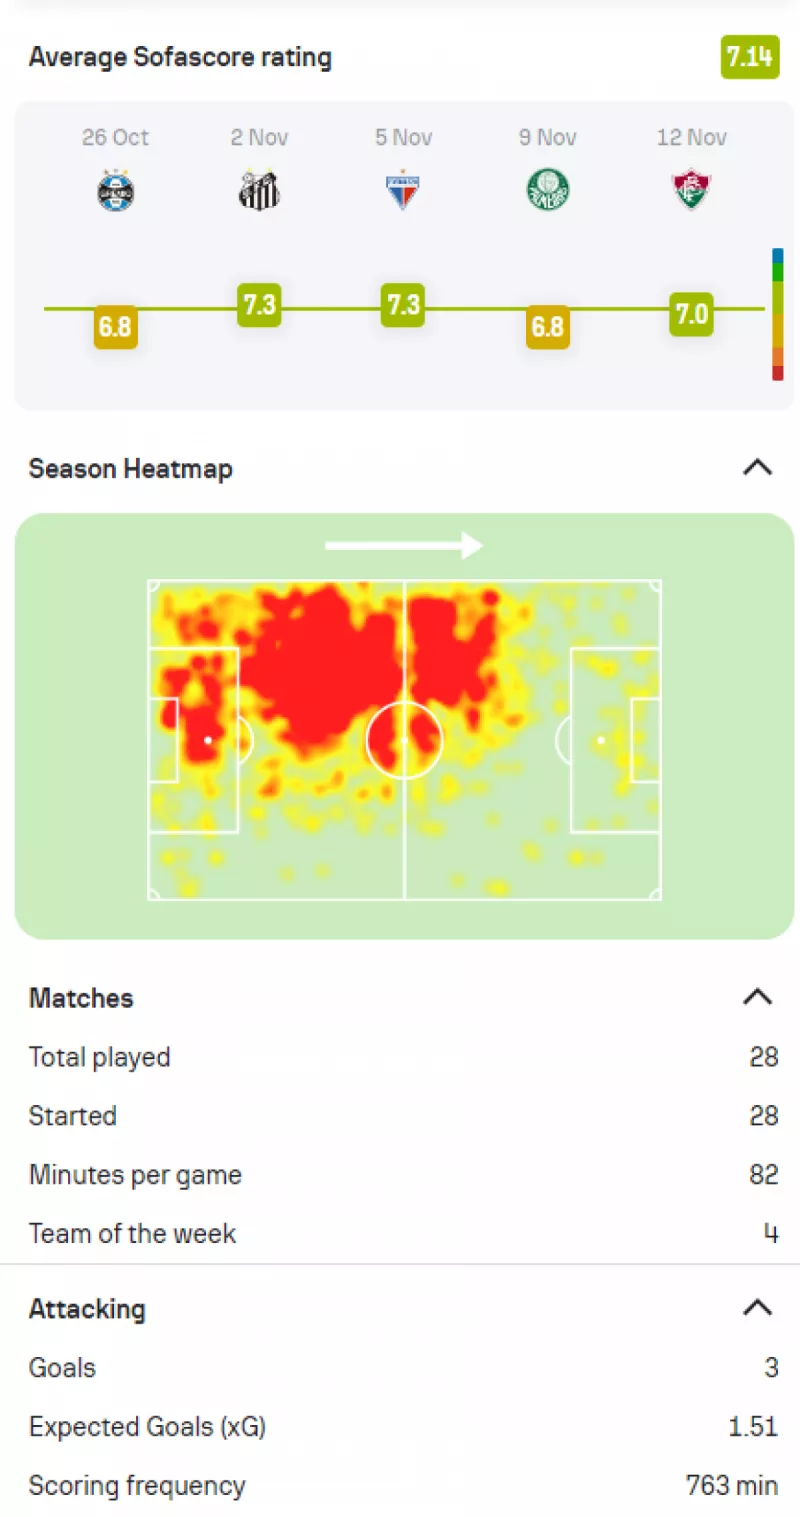Click the 12 Nov match date
This screenshot has width=800, height=1517.
click(691, 137)
